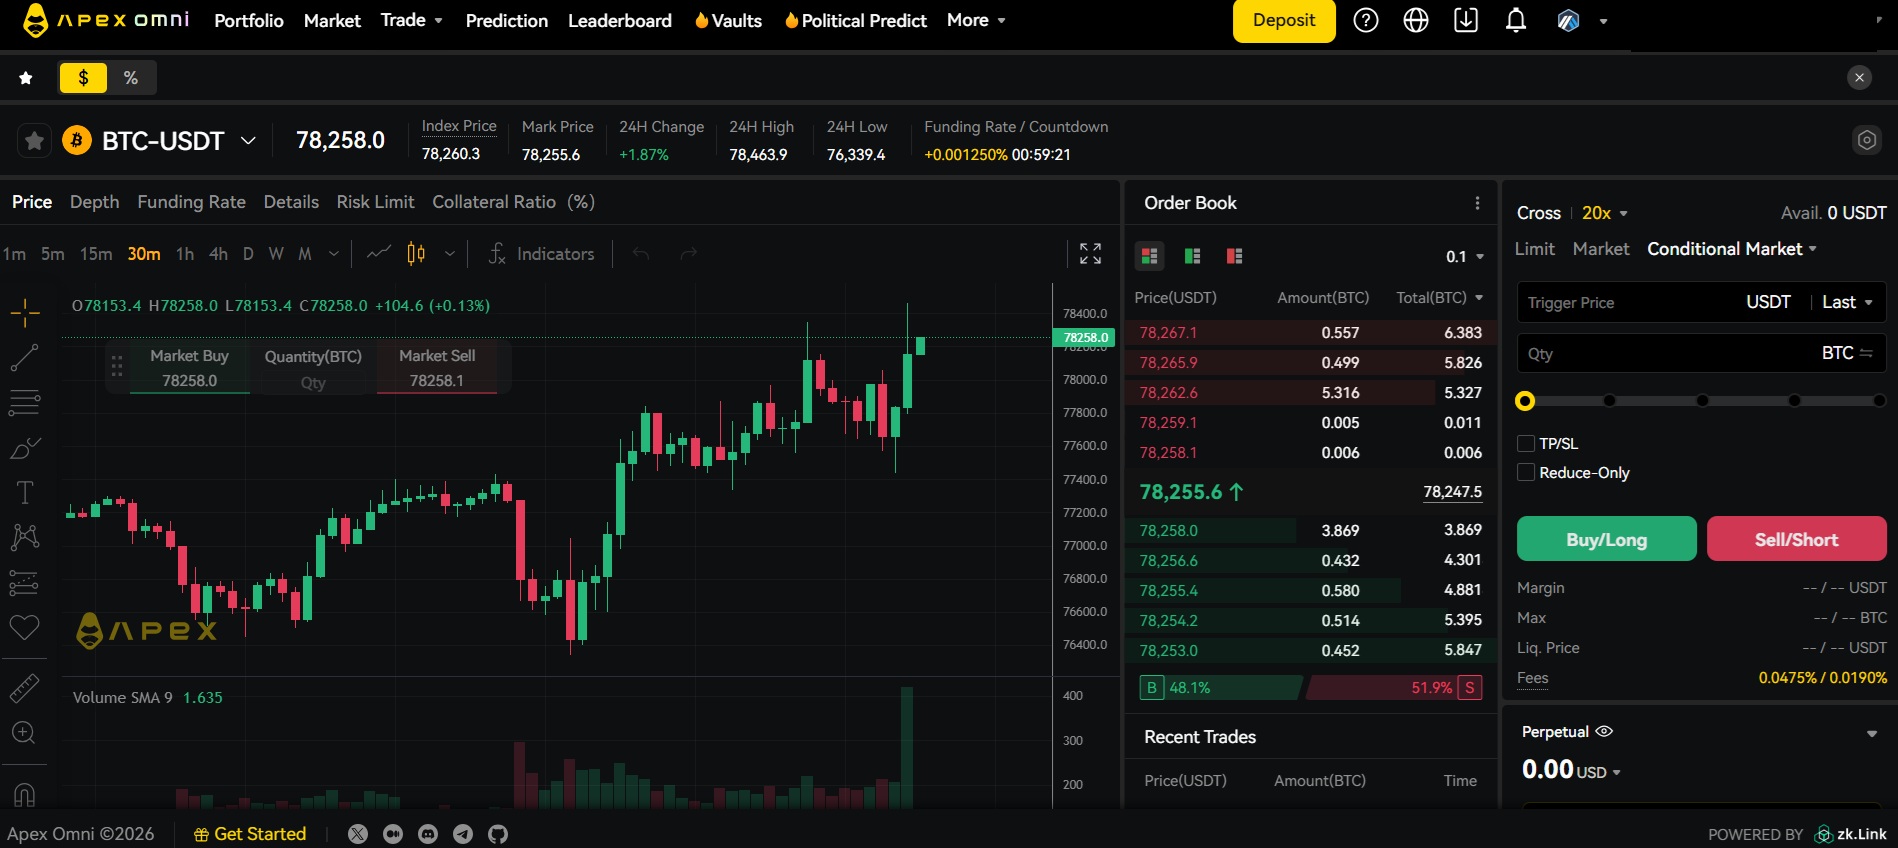Click the heart favorites drawing icon
This screenshot has width=1898, height=848.
[25, 628]
